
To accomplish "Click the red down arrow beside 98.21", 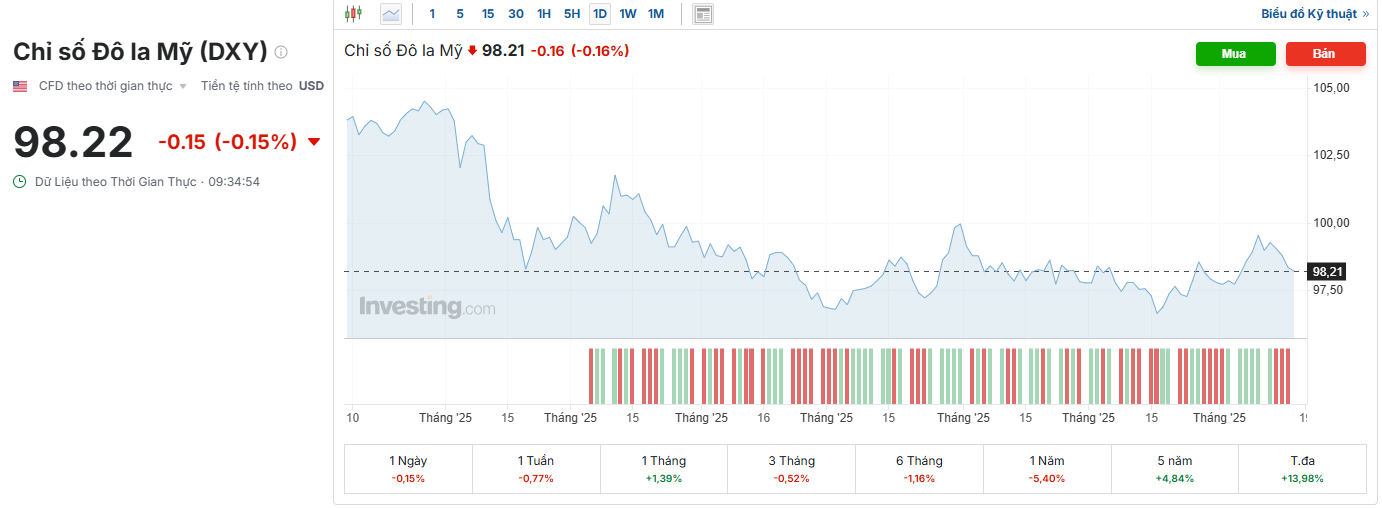I will click(472, 51).
